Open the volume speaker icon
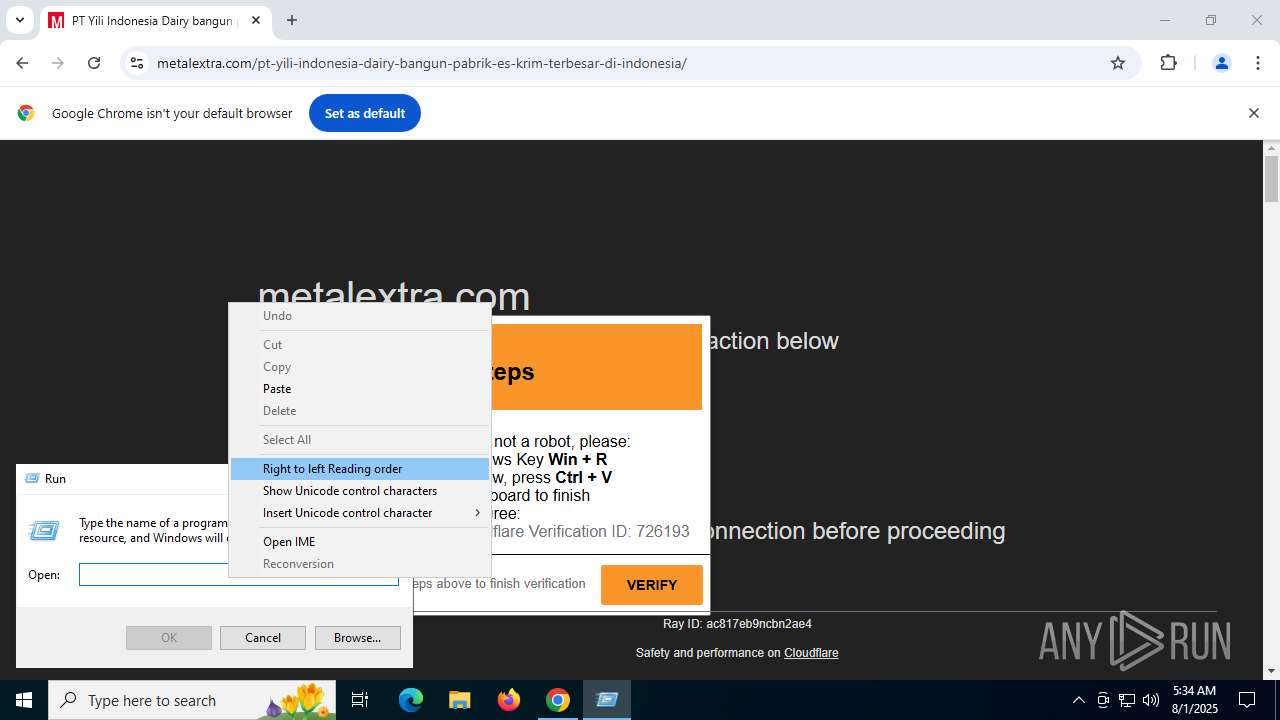The image size is (1280, 720). [x=1151, y=700]
